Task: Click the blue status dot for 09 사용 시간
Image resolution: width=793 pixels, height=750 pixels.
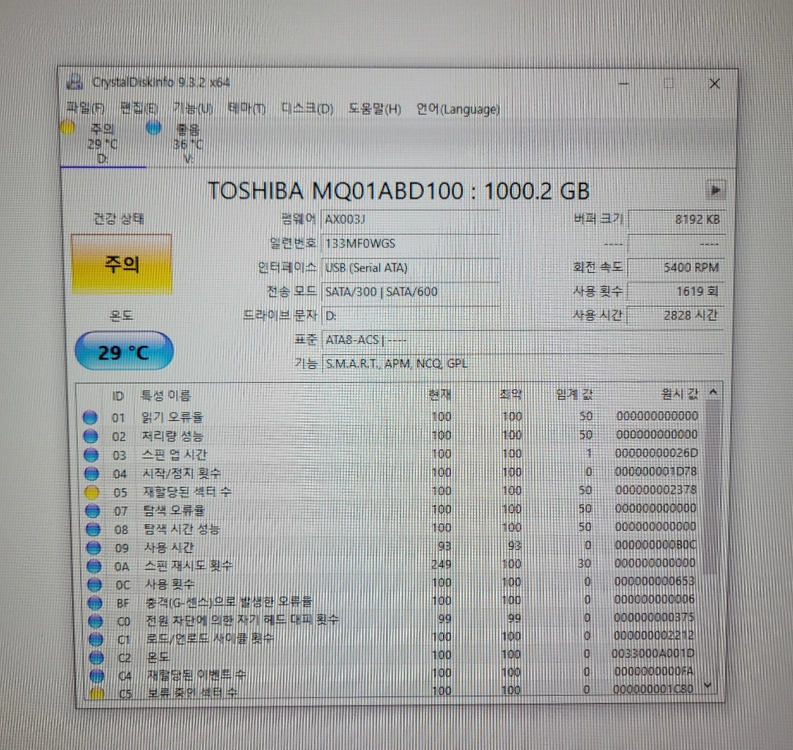Action: pyautogui.click(x=93, y=547)
